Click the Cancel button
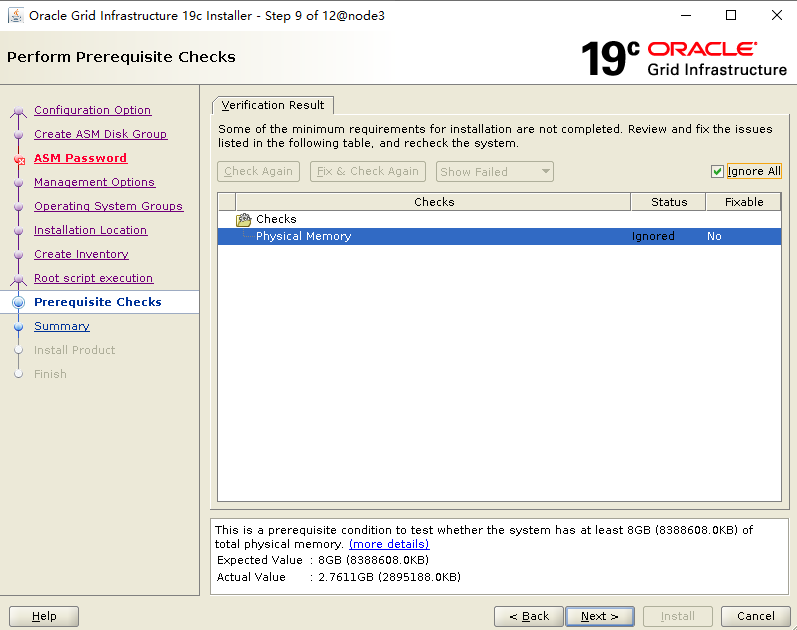This screenshot has height=630, width=797. [x=756, y=616]
